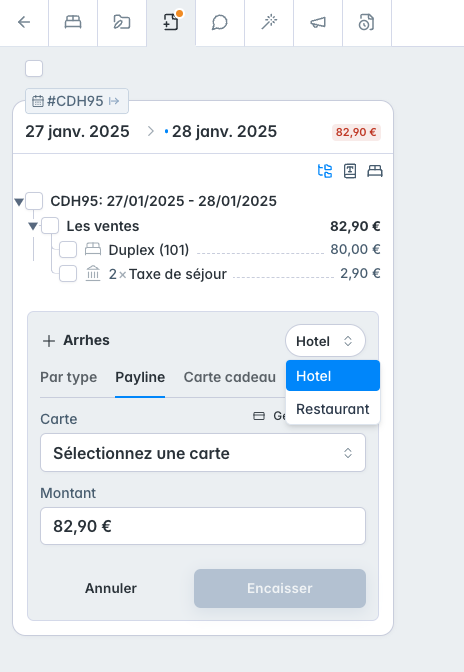Open the document history clock icon
464x672 pixels.
(x=366, y=22)
